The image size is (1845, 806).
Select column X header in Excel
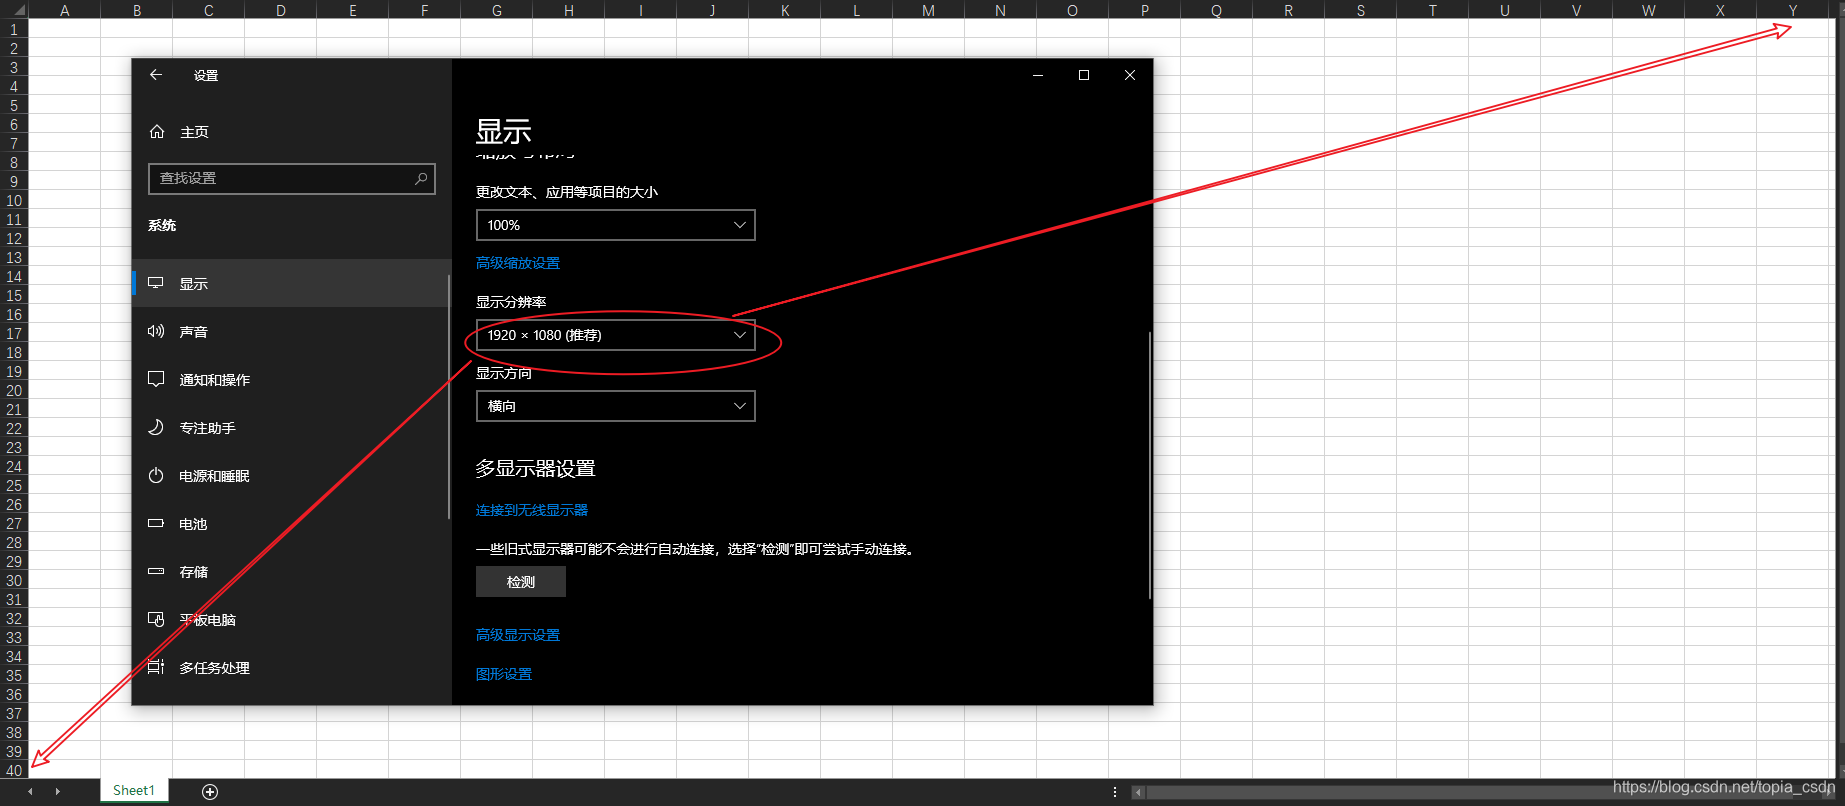coord(1720,10)
